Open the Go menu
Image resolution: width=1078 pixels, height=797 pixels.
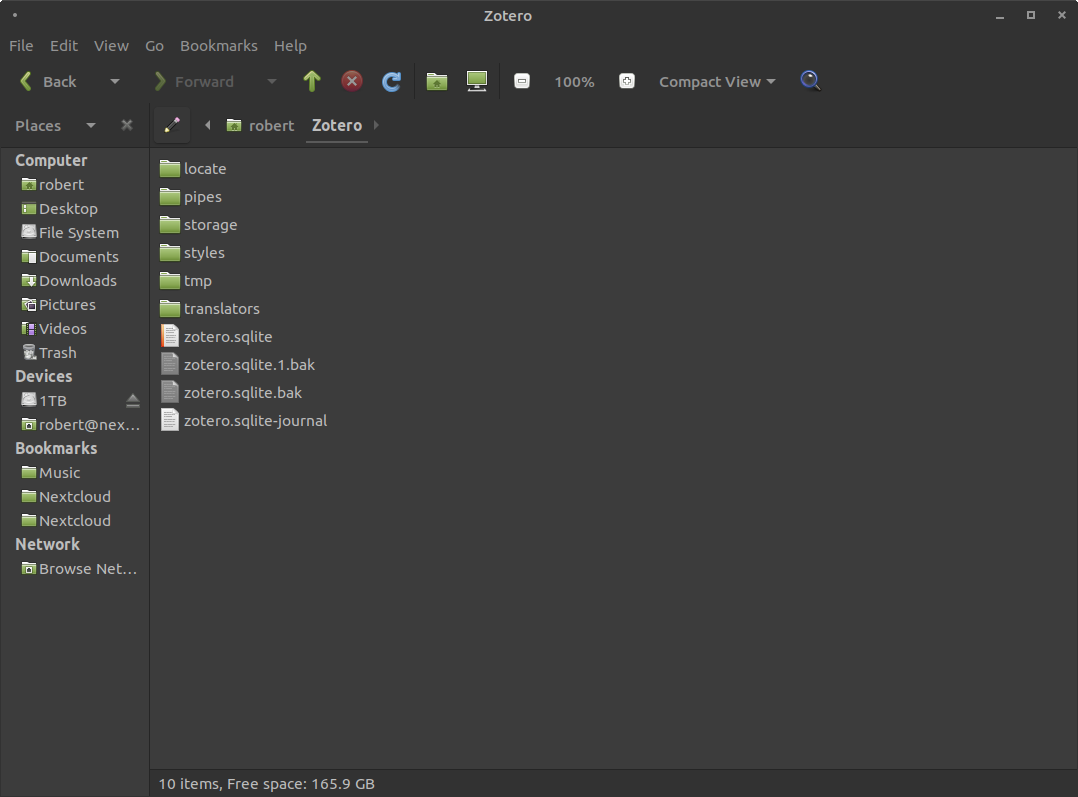[154, 45]
